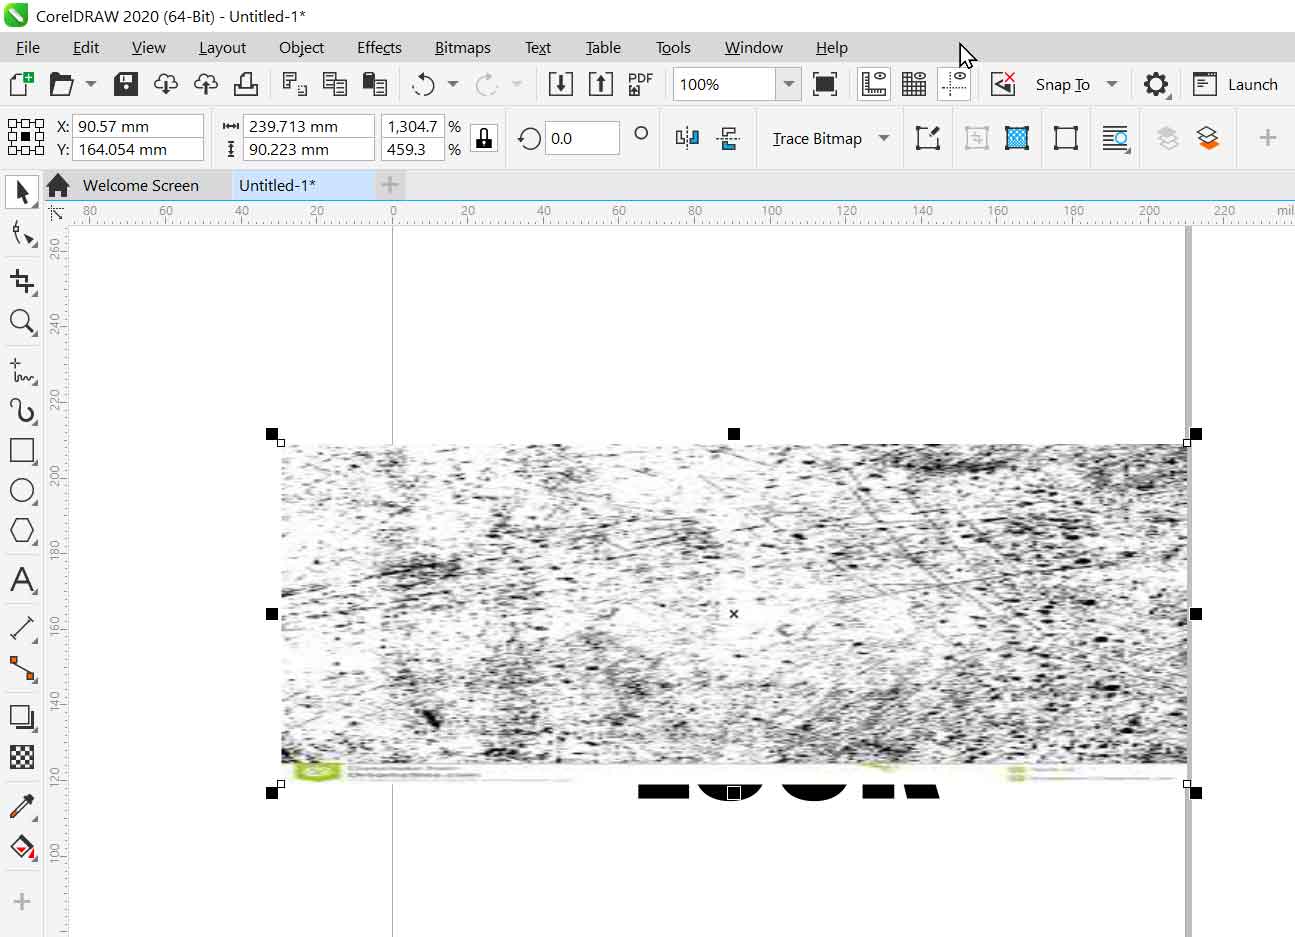The image size is (1295, 937).
Task: Expand the Snap To dropdown
Action: point(1111,84)
